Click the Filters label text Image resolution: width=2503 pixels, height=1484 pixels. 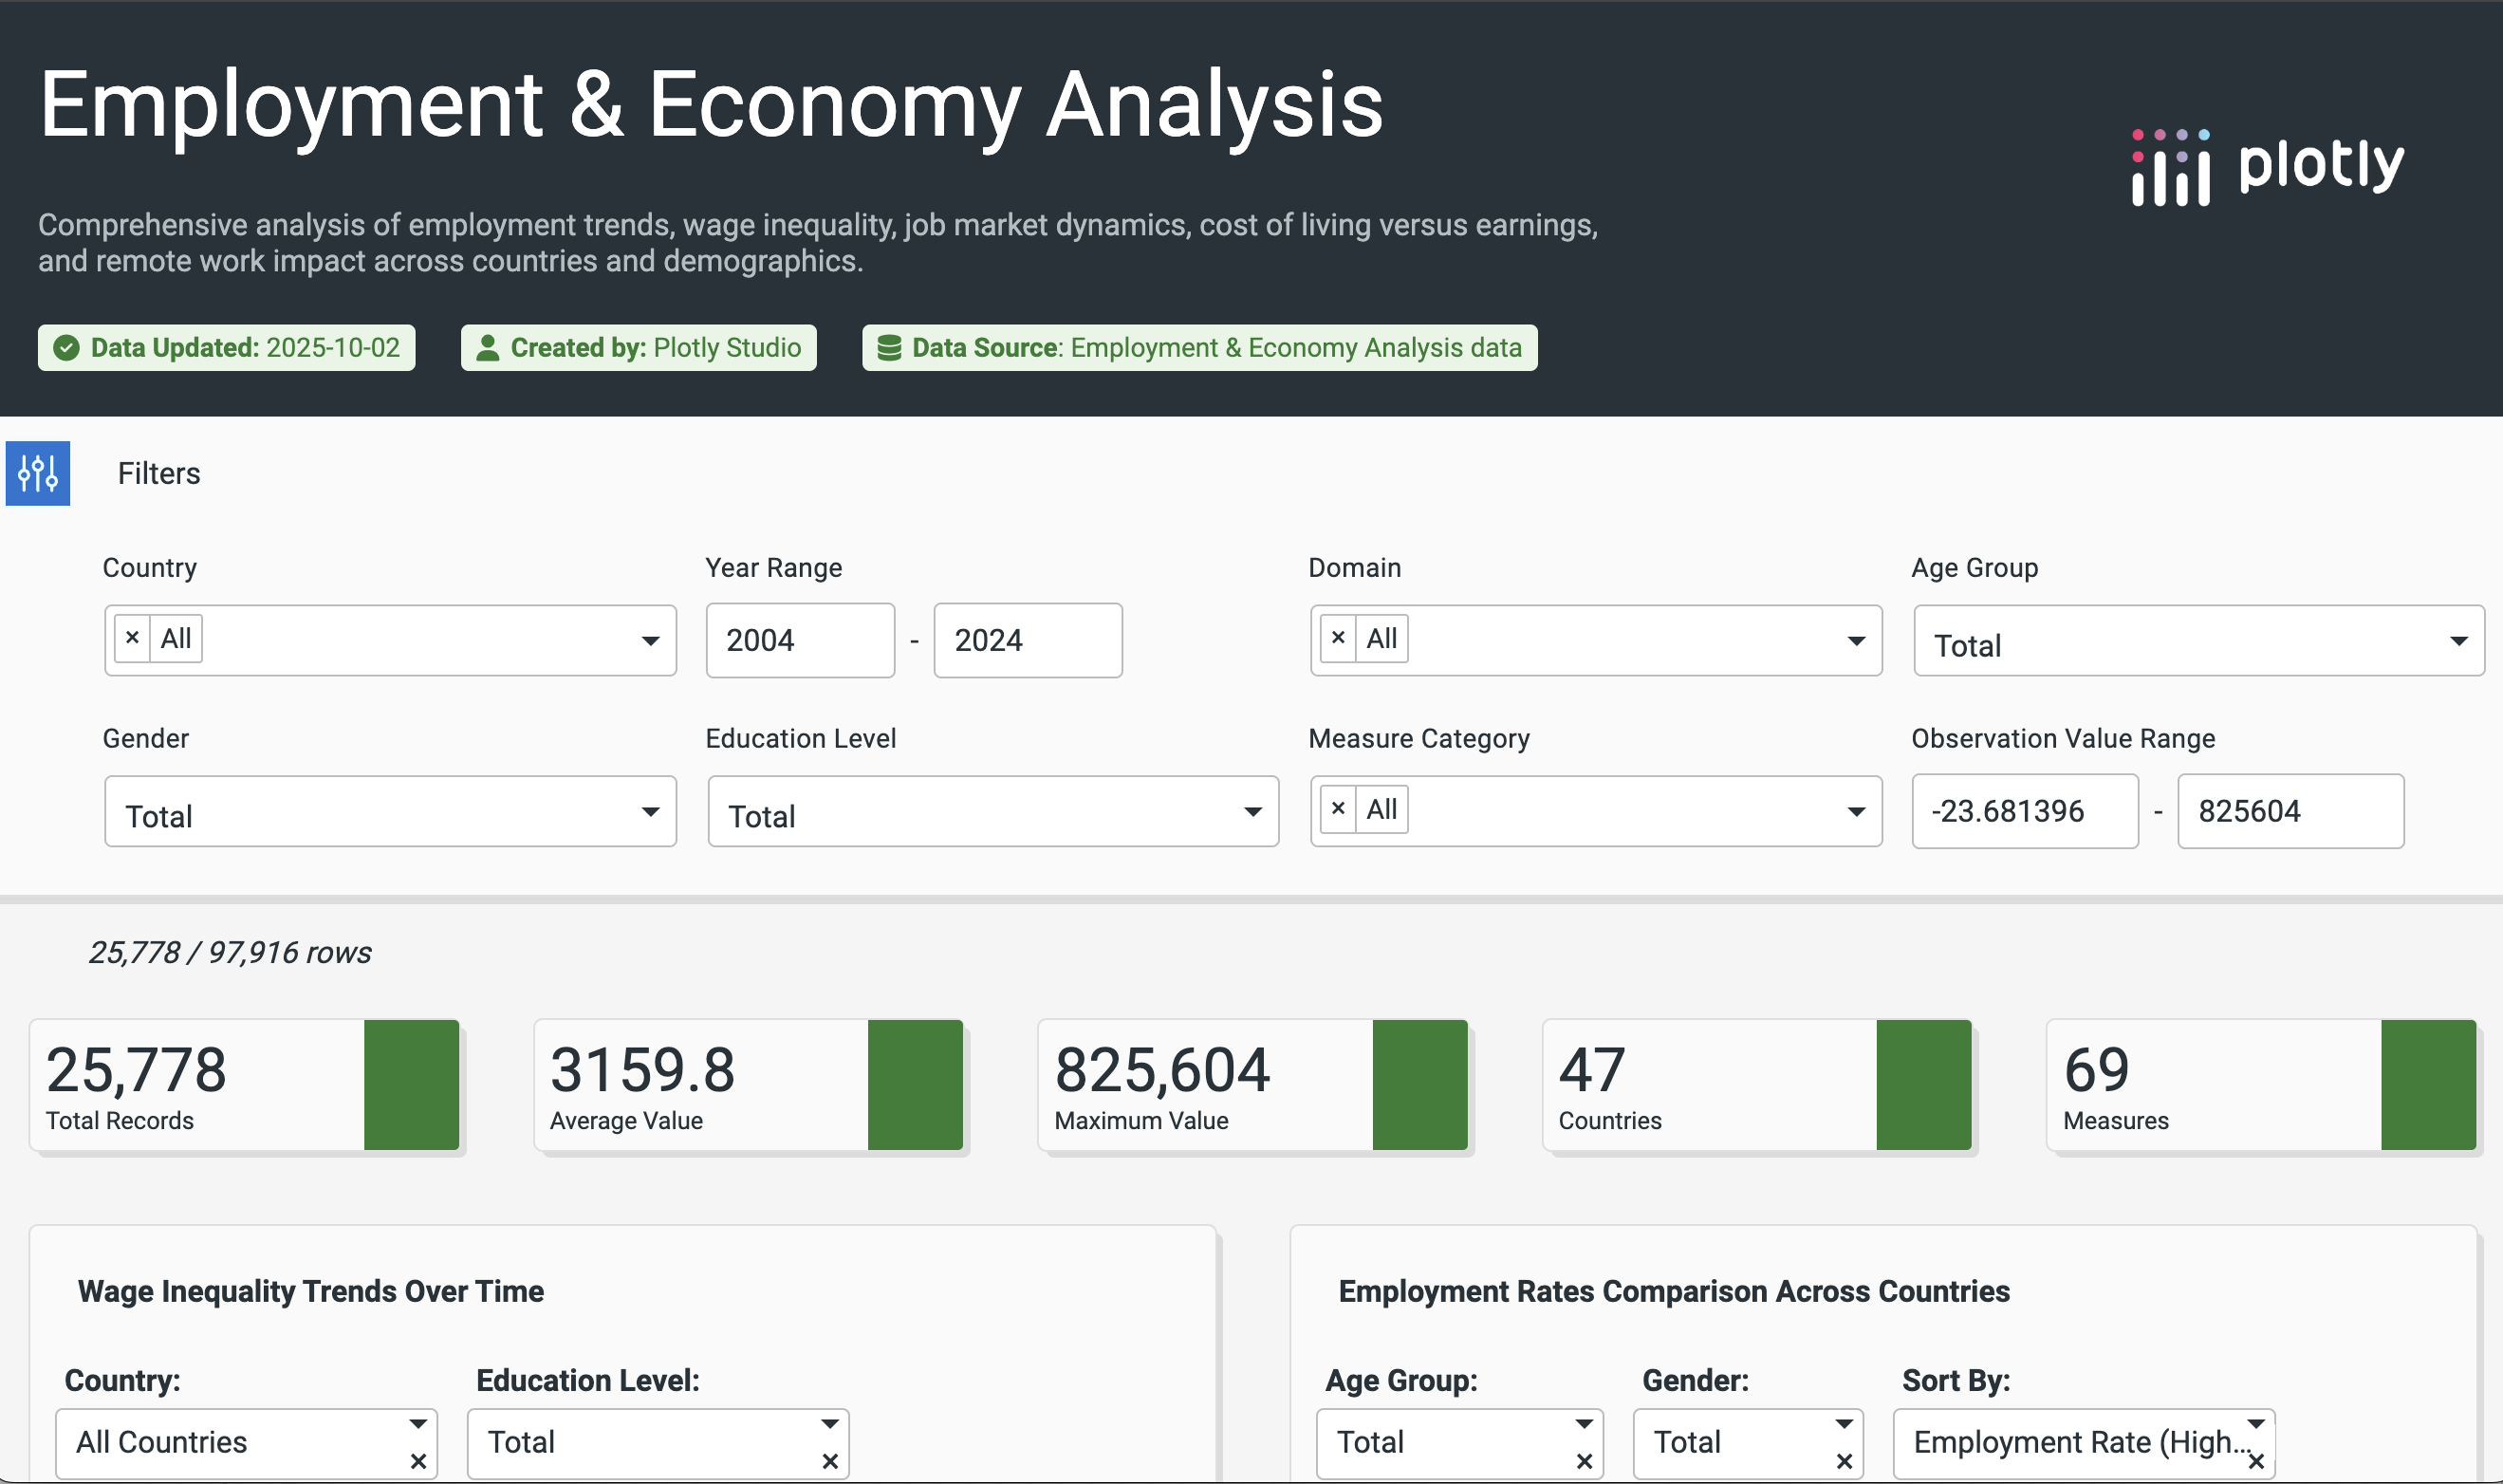[x=159, y=473]
